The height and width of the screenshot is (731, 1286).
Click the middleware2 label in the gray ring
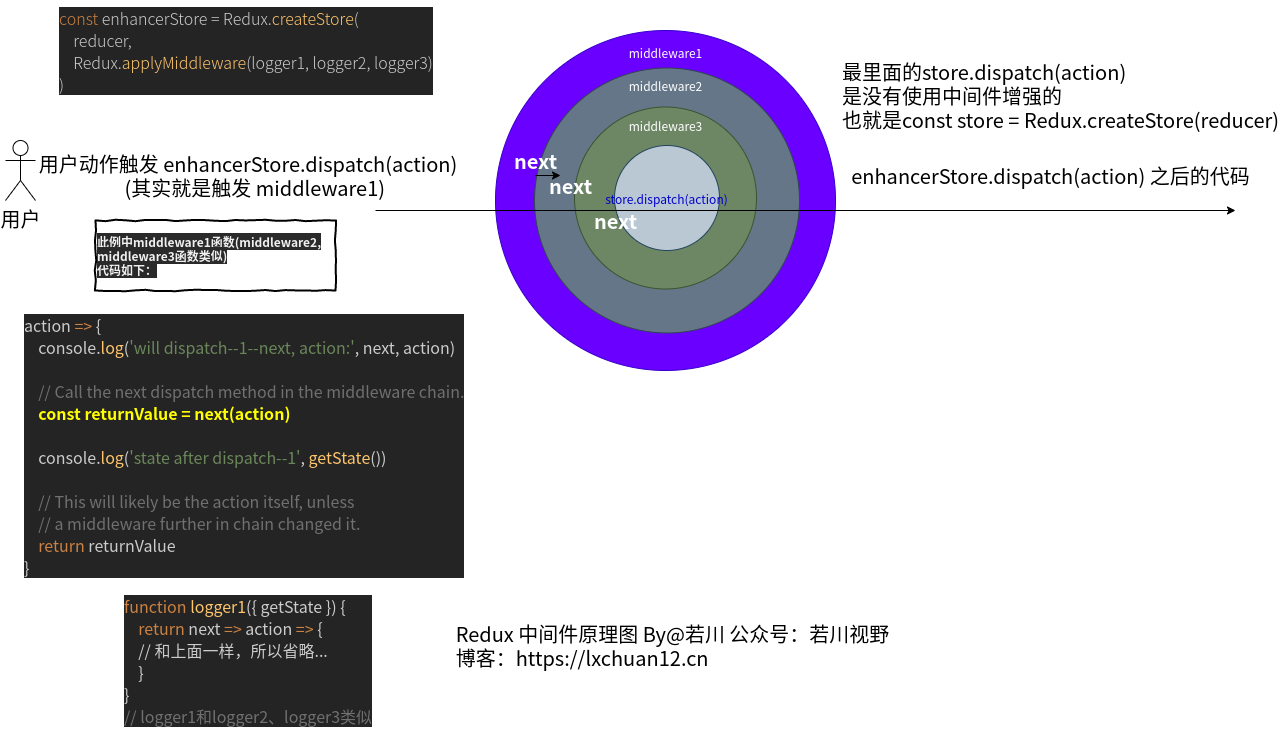coord(665,87)
